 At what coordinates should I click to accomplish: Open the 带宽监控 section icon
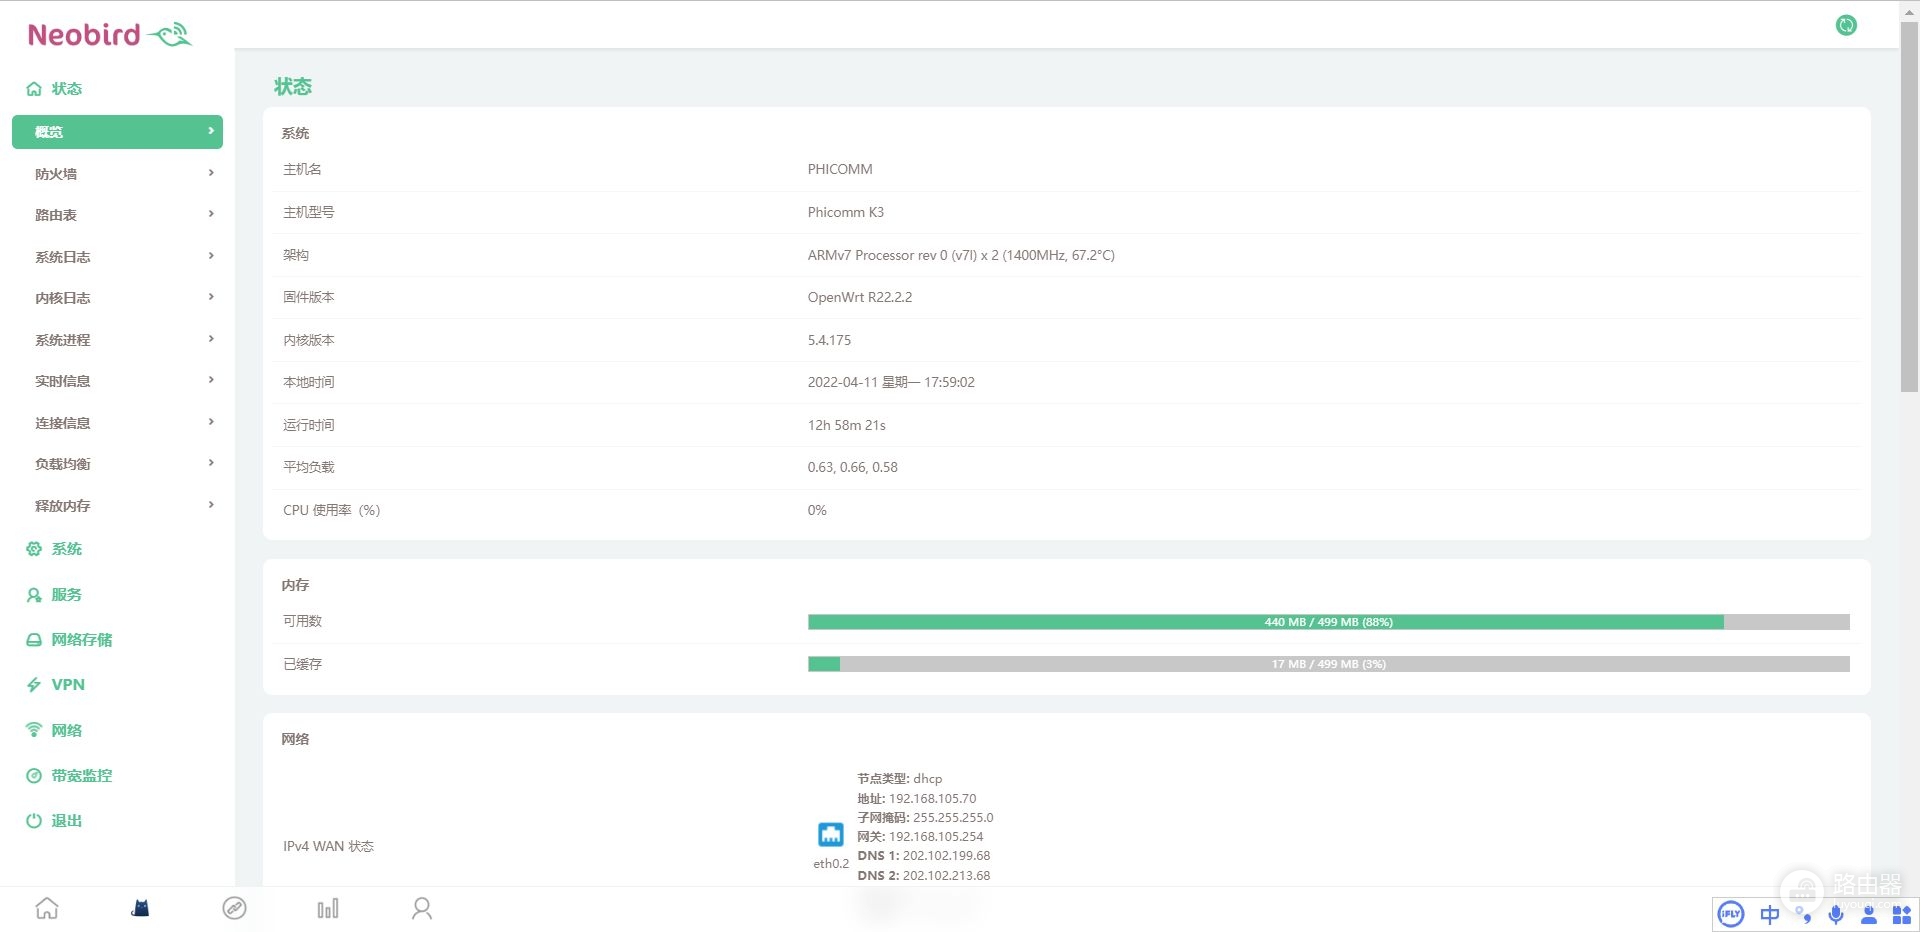(x=34, y=776)
